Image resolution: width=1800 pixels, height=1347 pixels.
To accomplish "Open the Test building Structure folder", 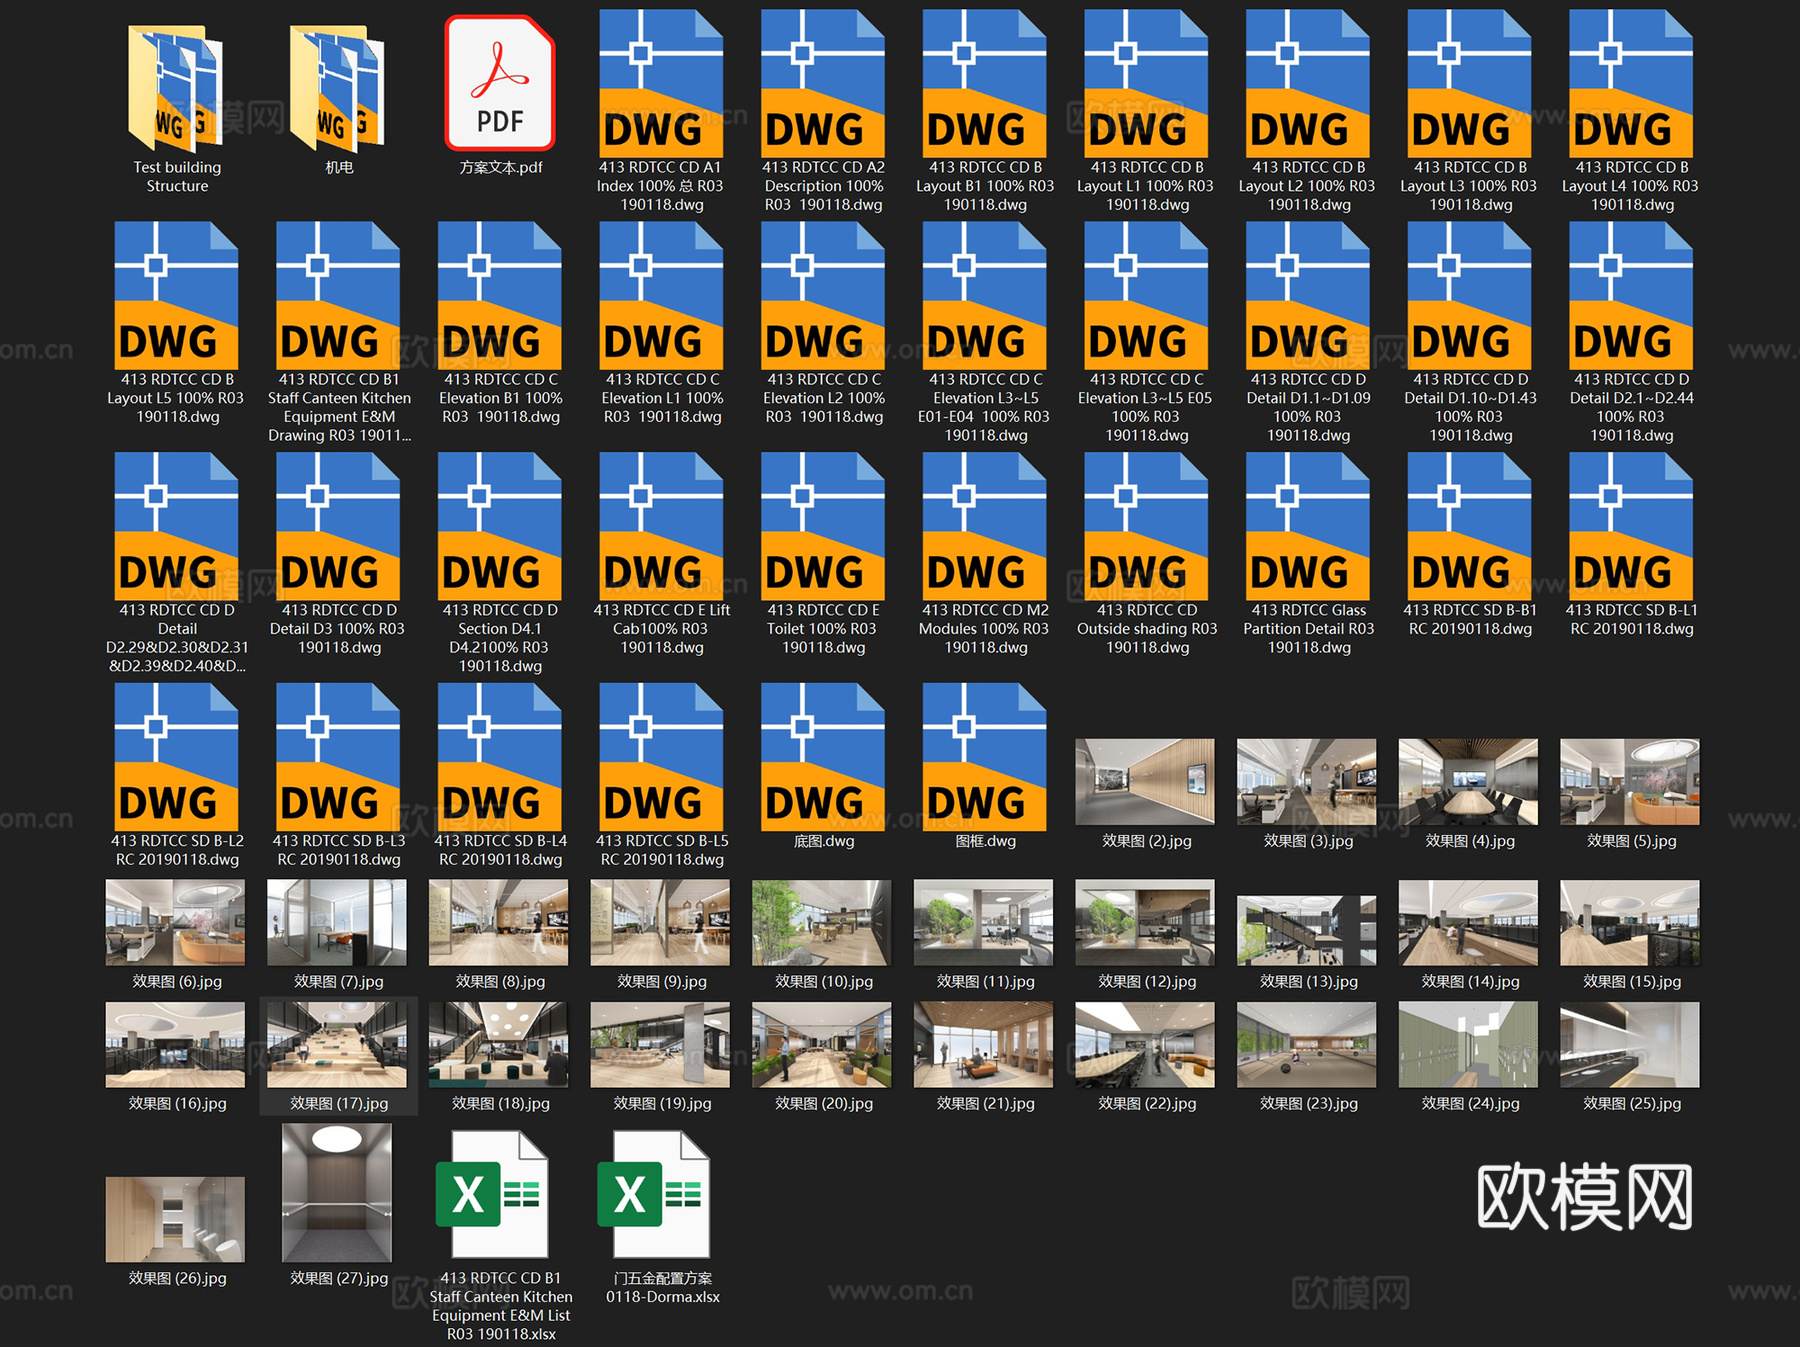I will 176,90.
